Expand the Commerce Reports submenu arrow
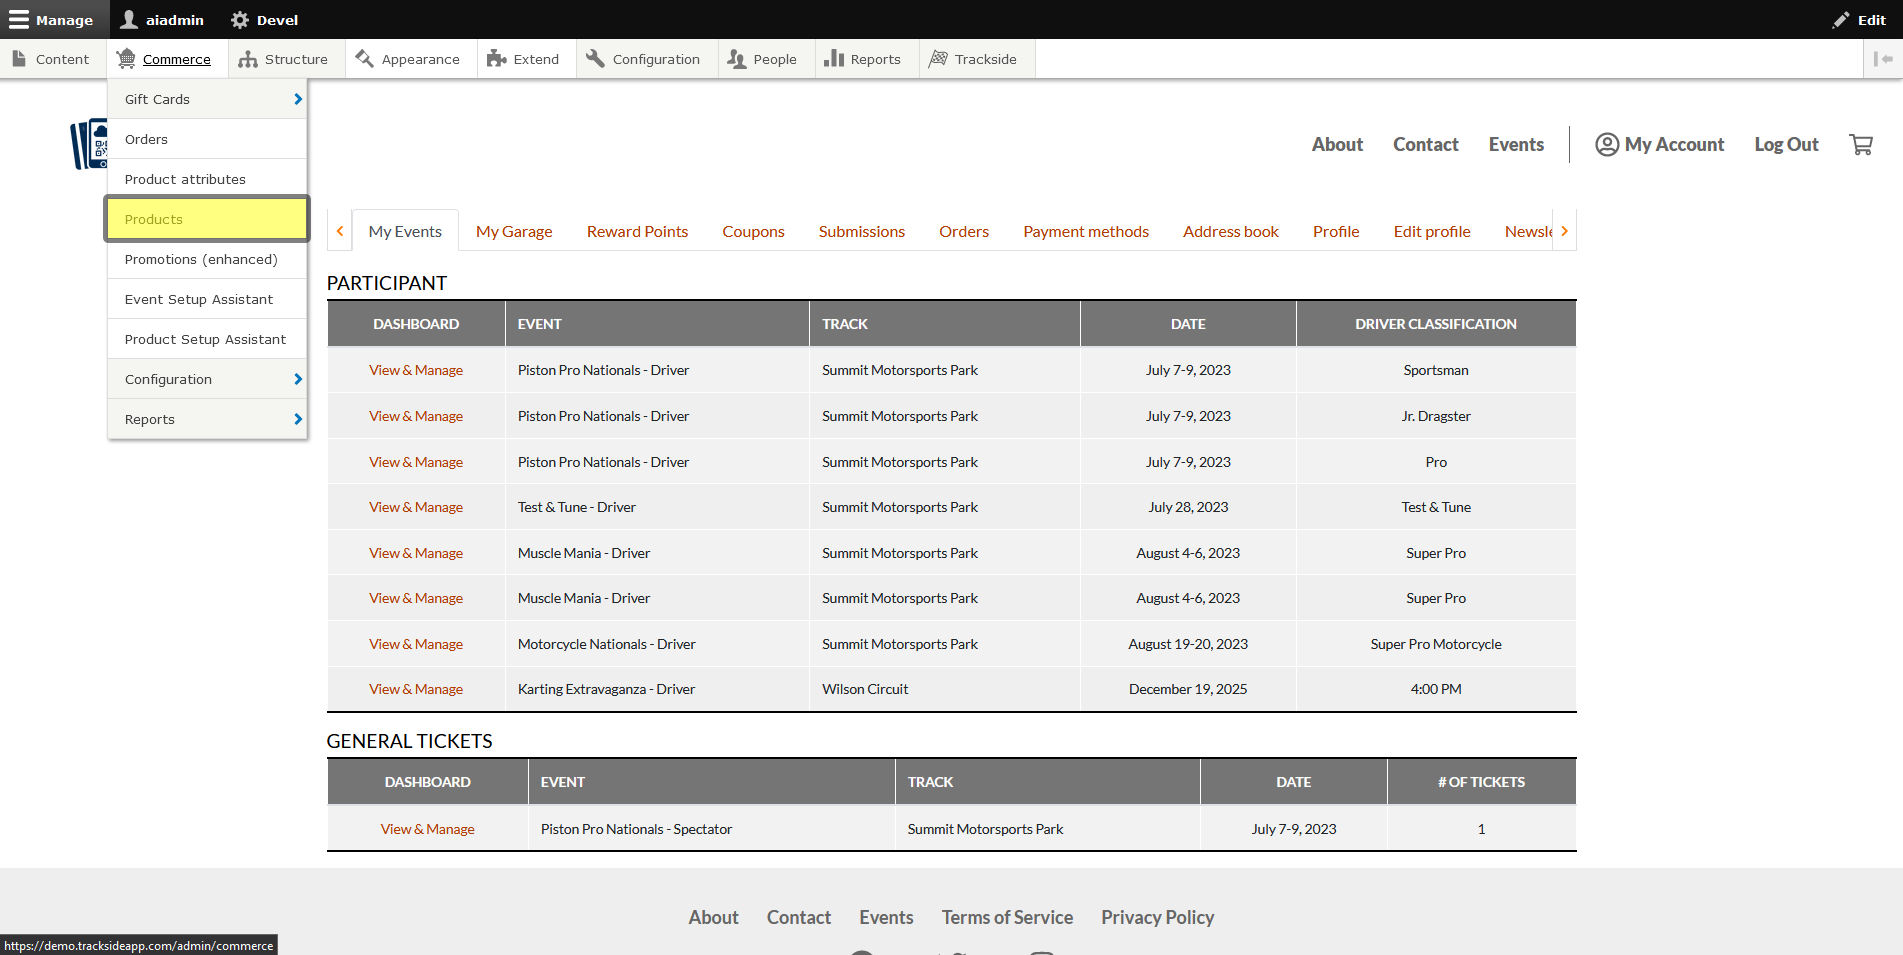1903x955 pixels. (298, 419)
